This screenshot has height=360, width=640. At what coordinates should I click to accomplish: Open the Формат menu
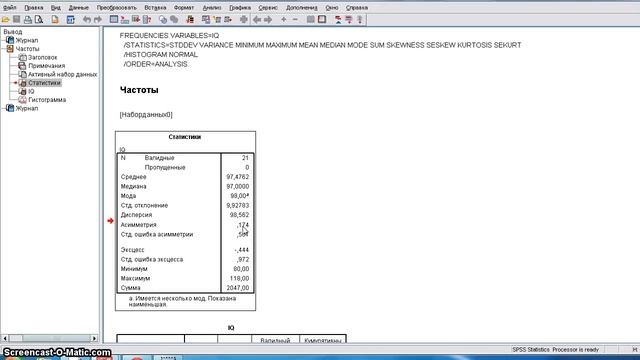tap(184, 8)
